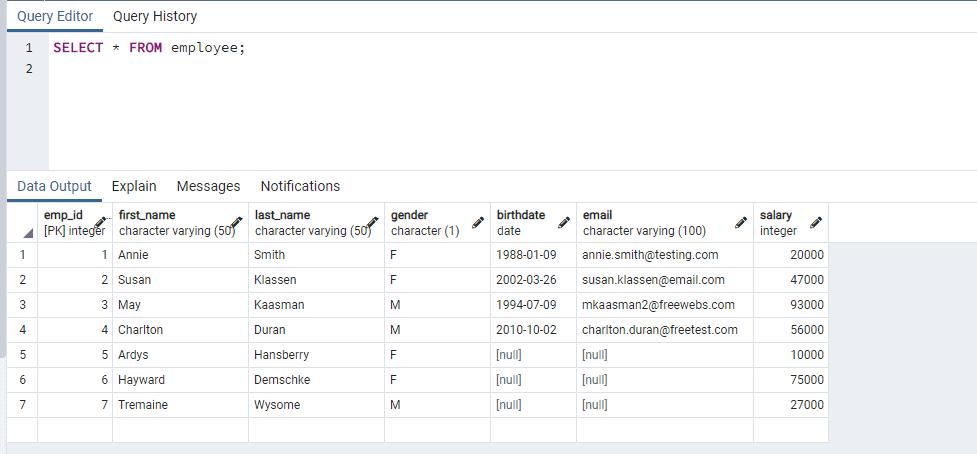
Task: Open the Explain tab
Action: [134, 186]
